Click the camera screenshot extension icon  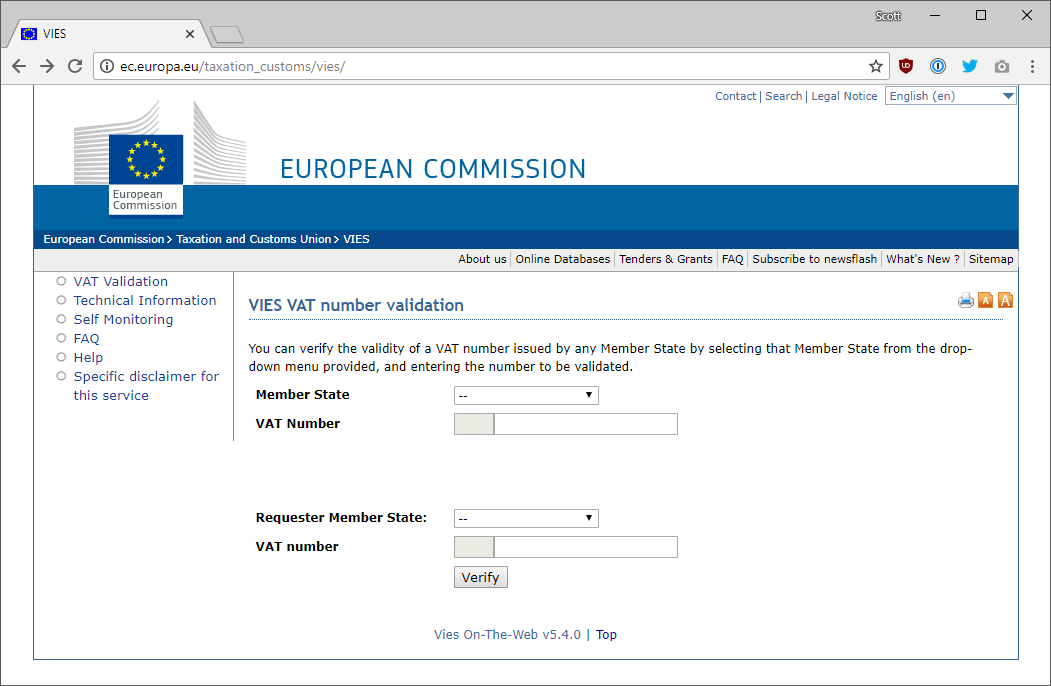coord(1001,66)
